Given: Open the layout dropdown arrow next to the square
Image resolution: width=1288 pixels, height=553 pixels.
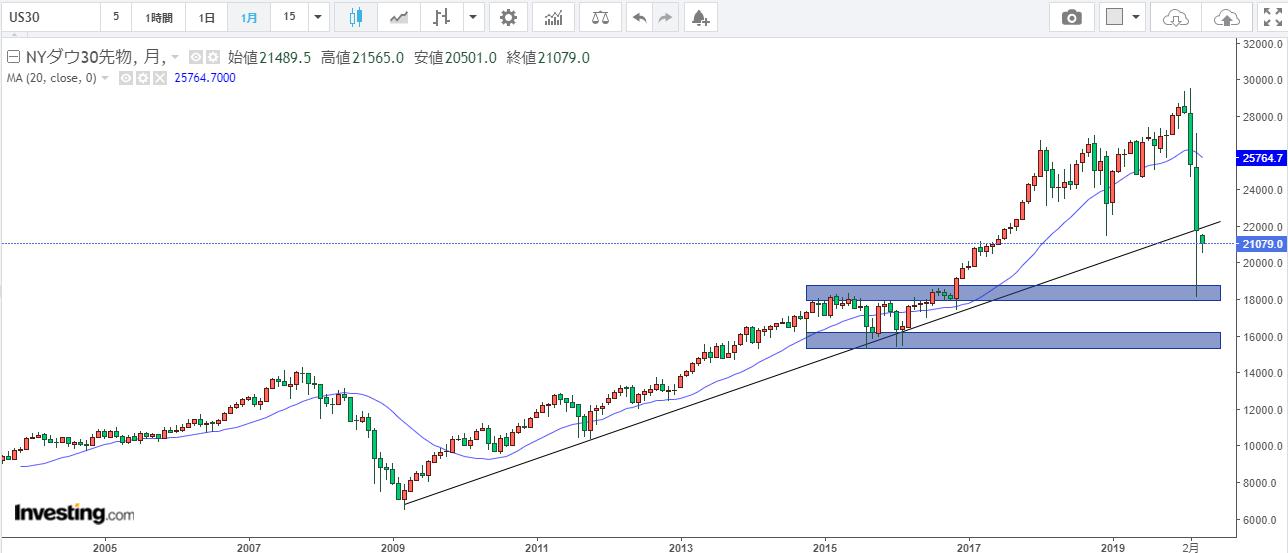Looking at the screenshot, I should [1138, 17].
